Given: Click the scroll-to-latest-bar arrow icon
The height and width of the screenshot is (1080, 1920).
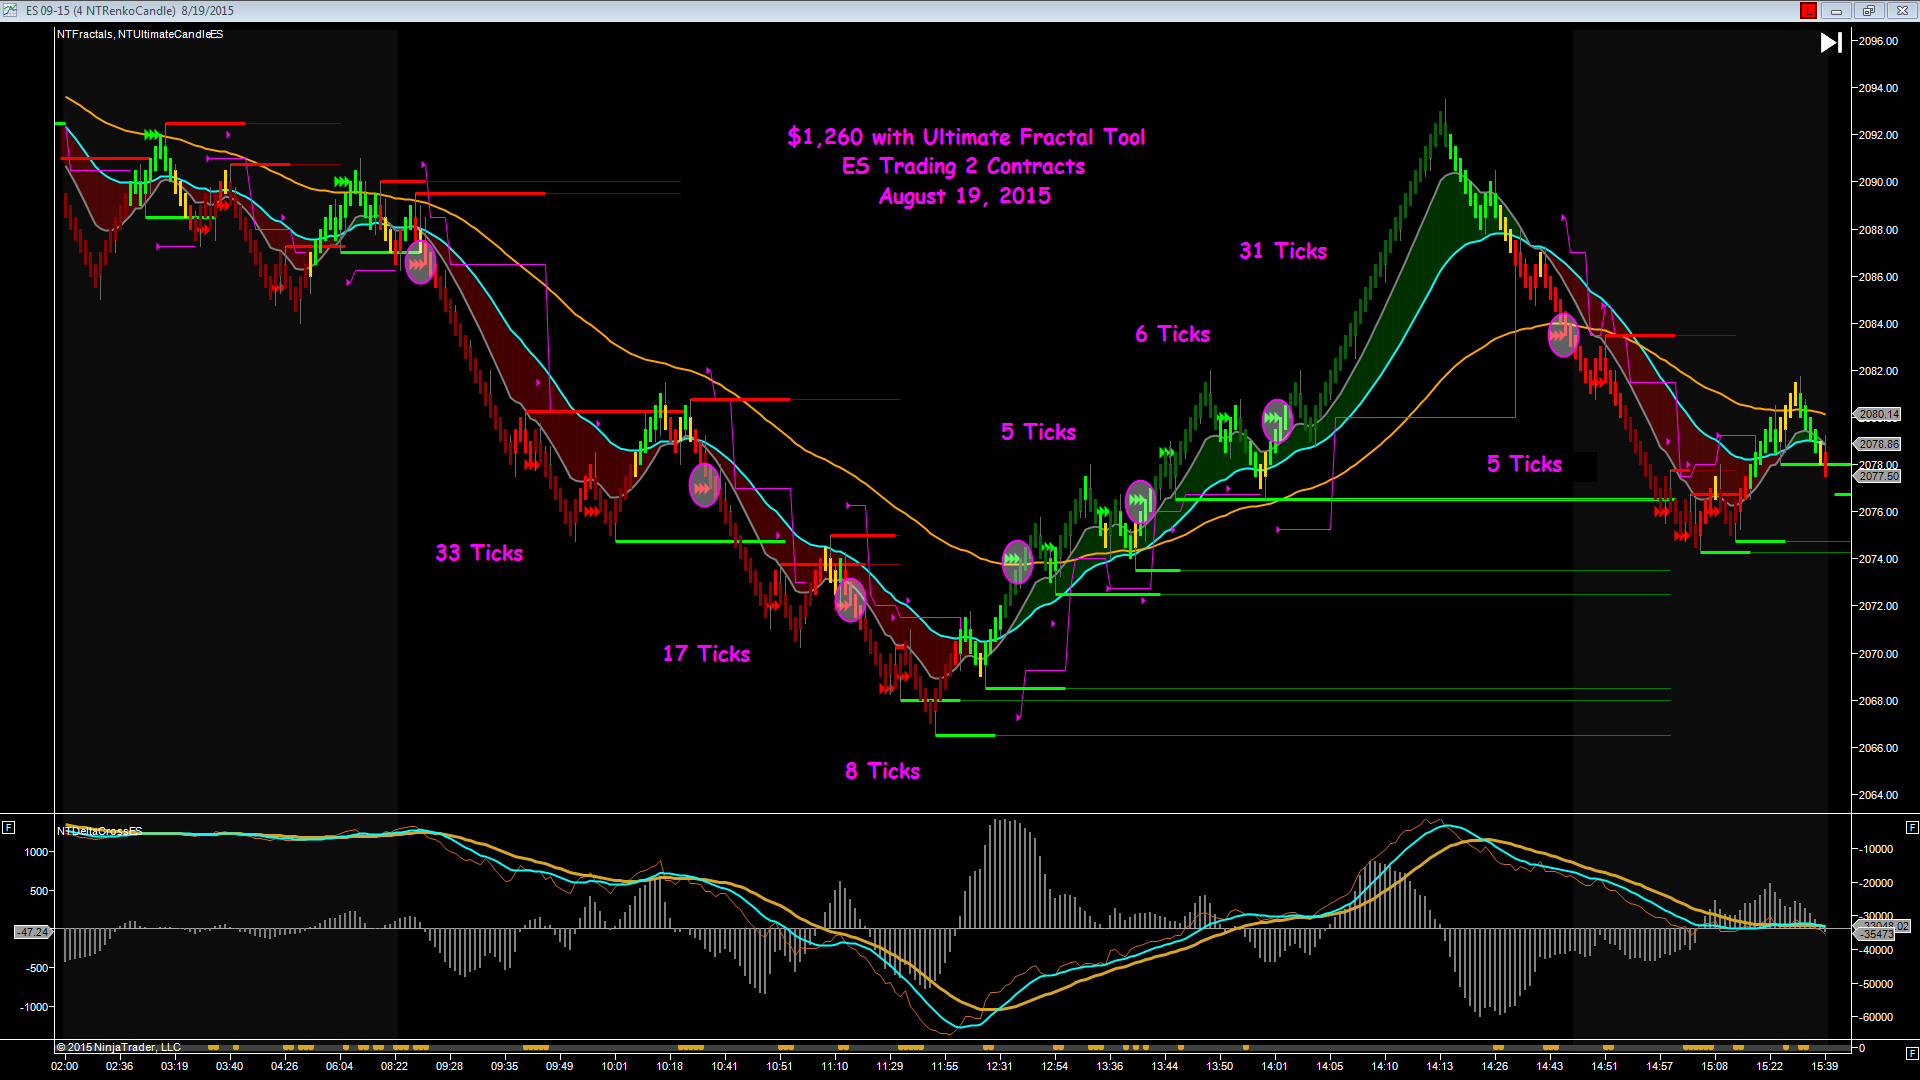Looking at the screenshot, I should pyautogui.click(x=1831, y=43).
